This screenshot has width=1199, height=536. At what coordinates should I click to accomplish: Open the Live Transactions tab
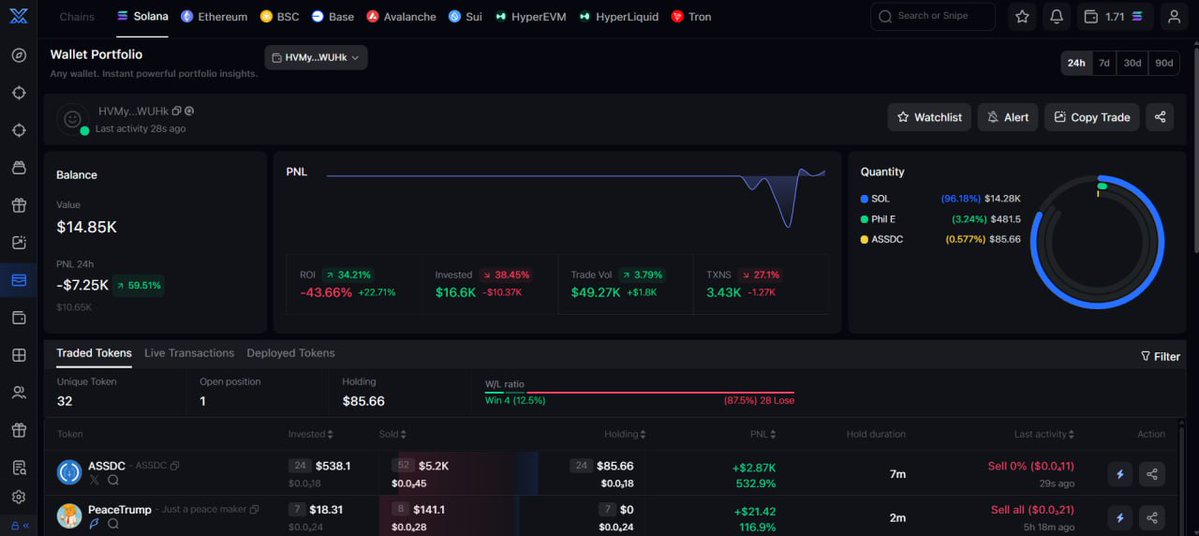coord(189,353)
